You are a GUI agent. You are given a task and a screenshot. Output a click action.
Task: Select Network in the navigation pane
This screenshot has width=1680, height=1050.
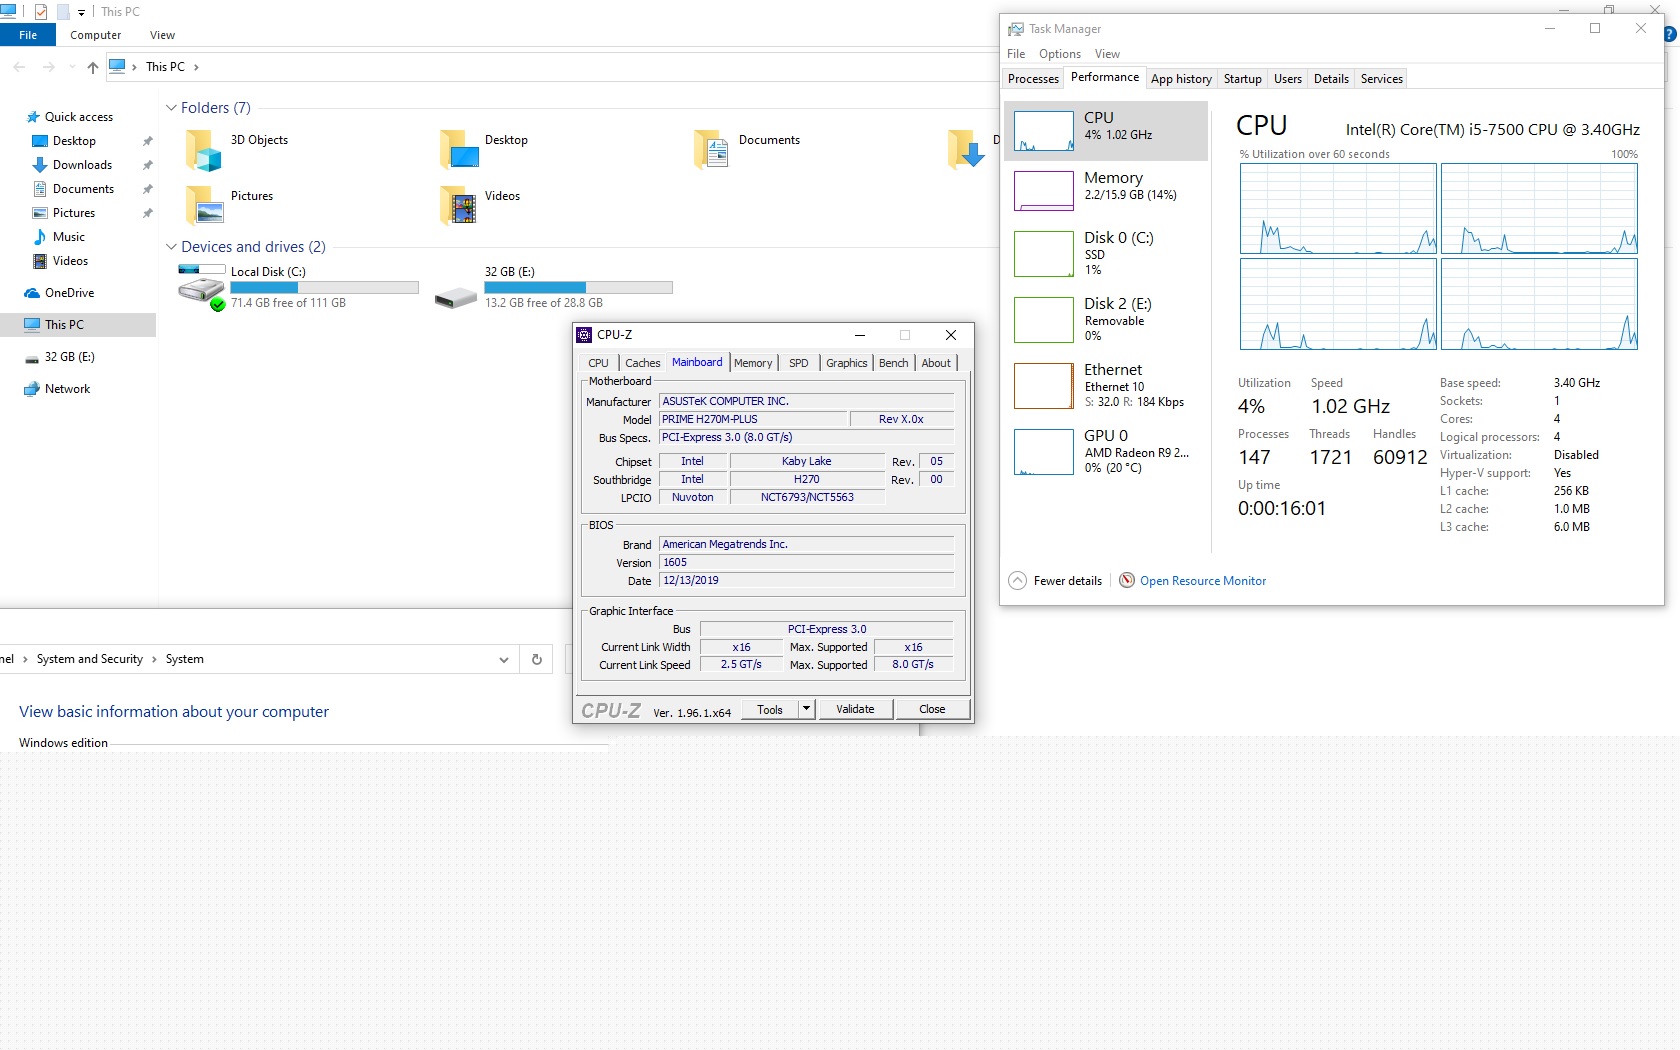coord(67,389)
